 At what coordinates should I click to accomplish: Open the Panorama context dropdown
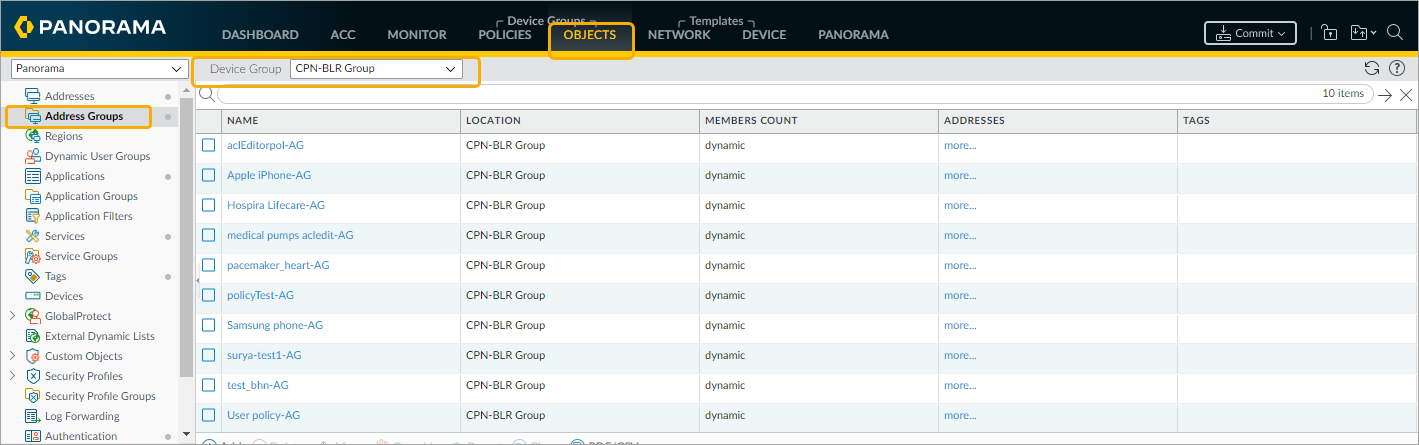[98, 69]
